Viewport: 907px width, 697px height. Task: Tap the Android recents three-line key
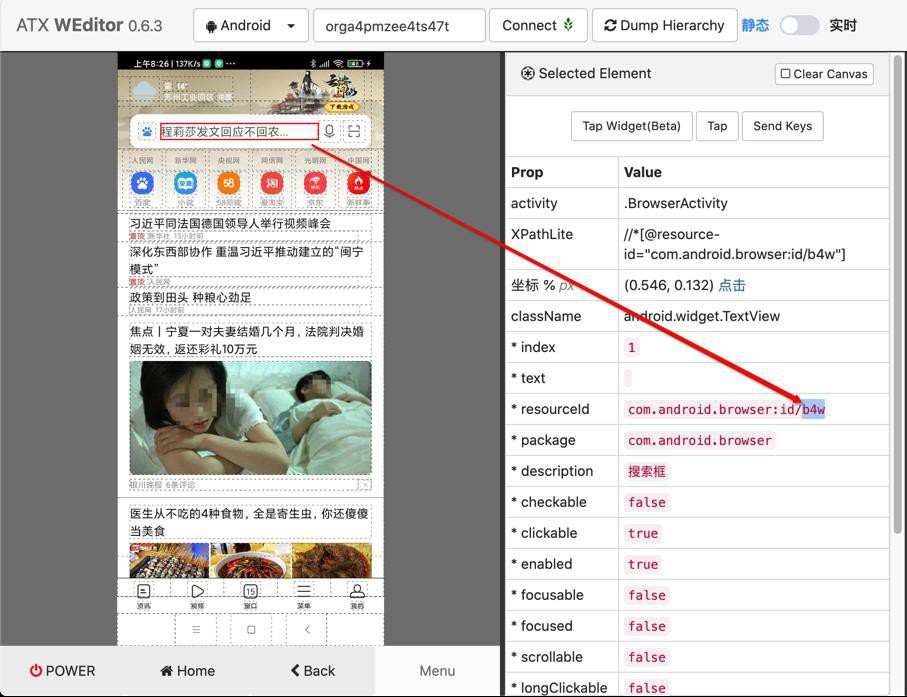(196, 629)
